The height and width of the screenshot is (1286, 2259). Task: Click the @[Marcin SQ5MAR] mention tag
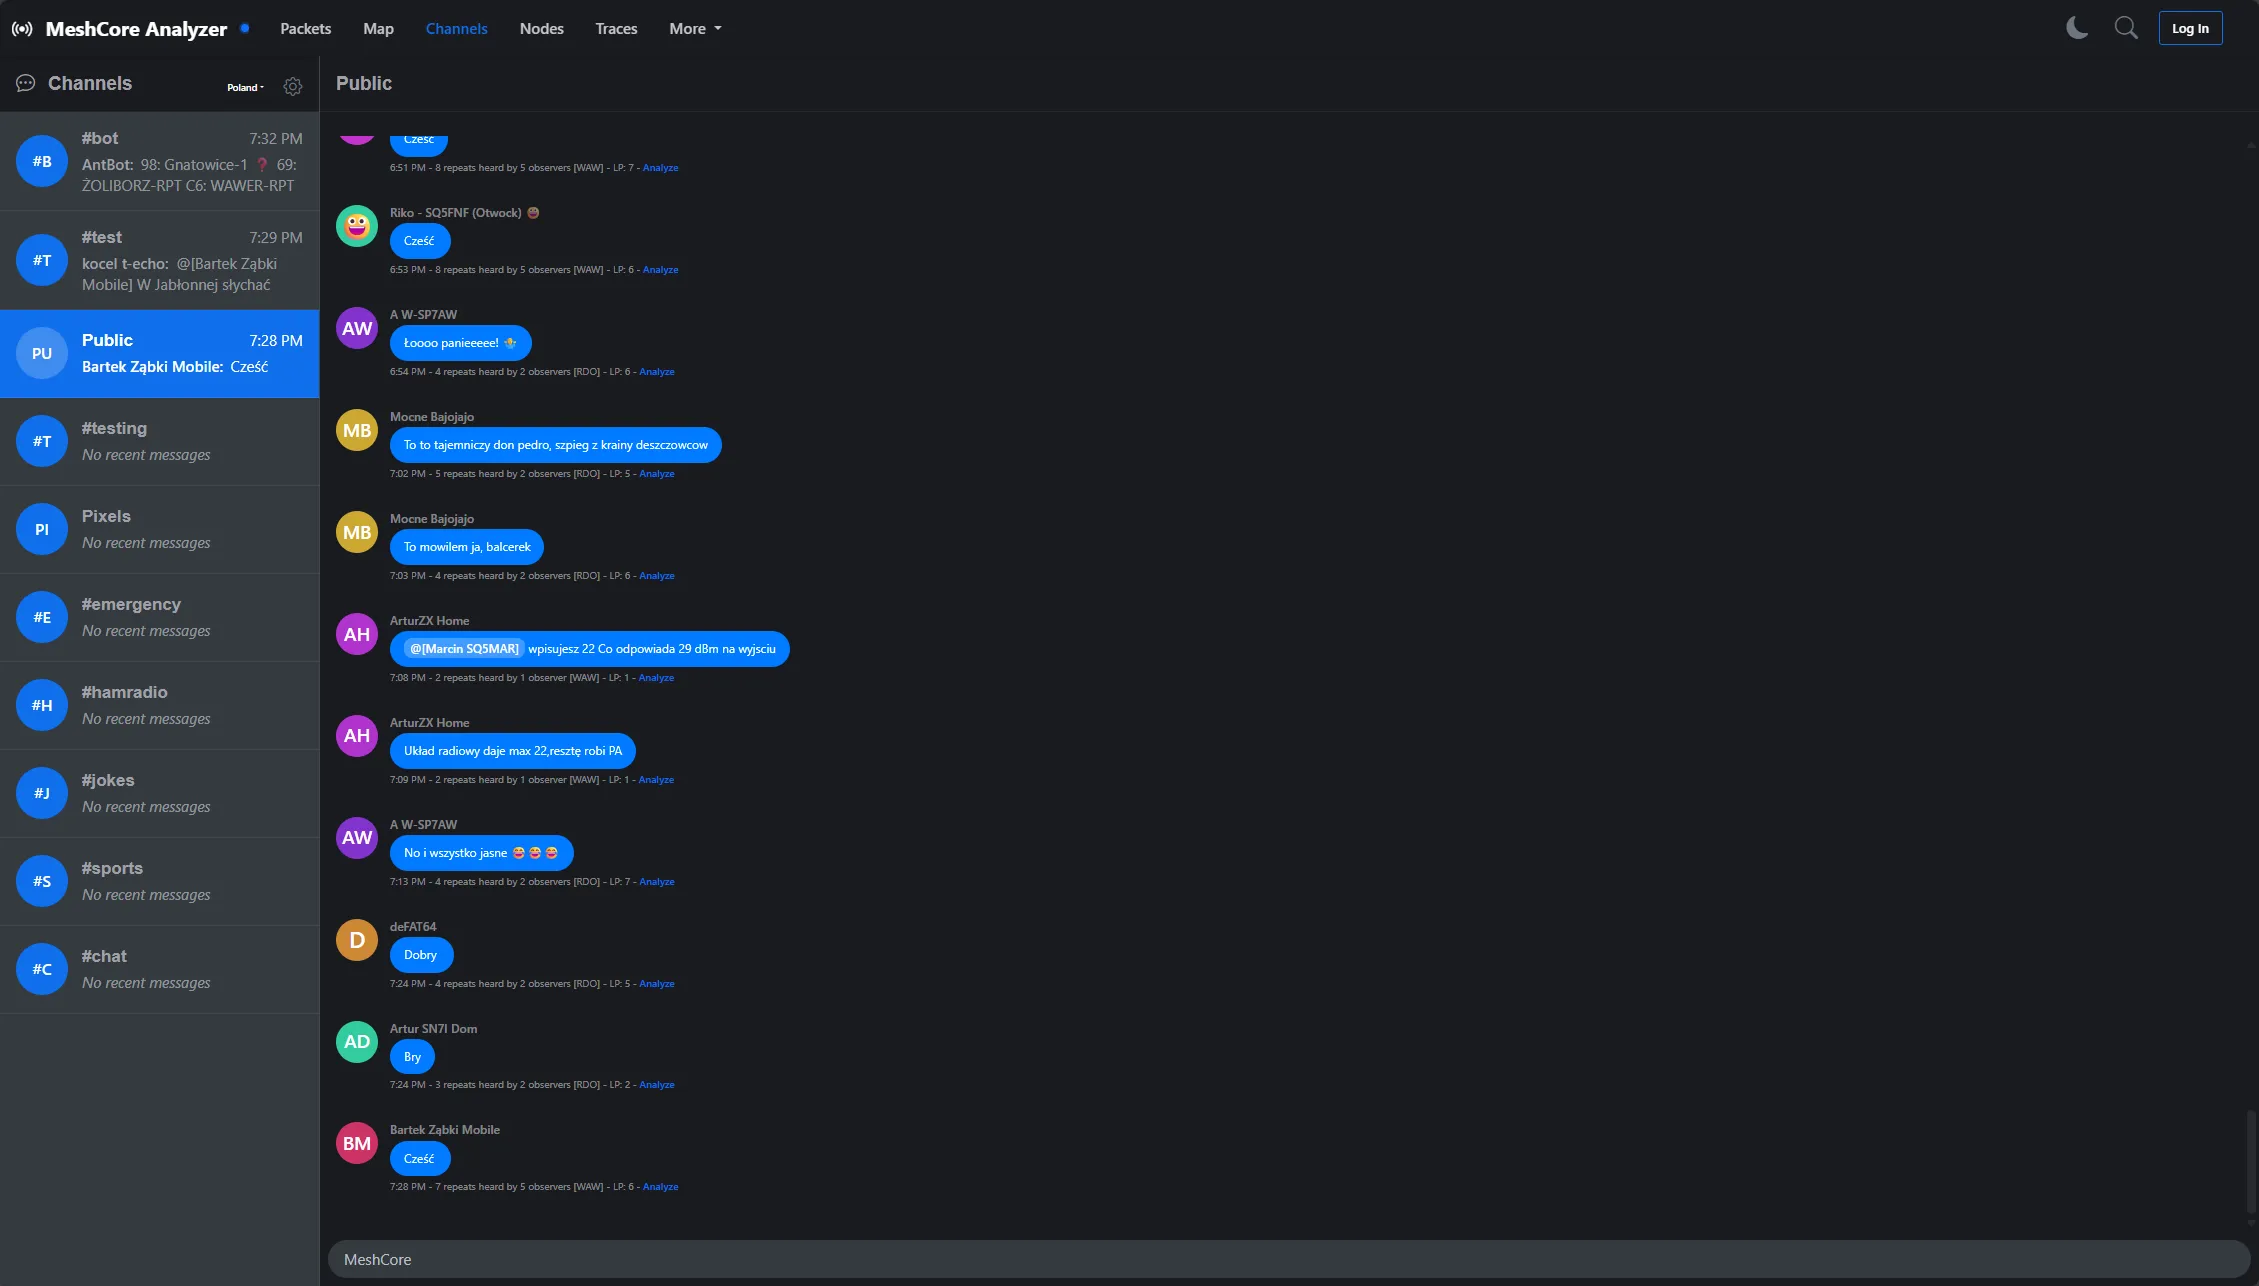(464, 649)
